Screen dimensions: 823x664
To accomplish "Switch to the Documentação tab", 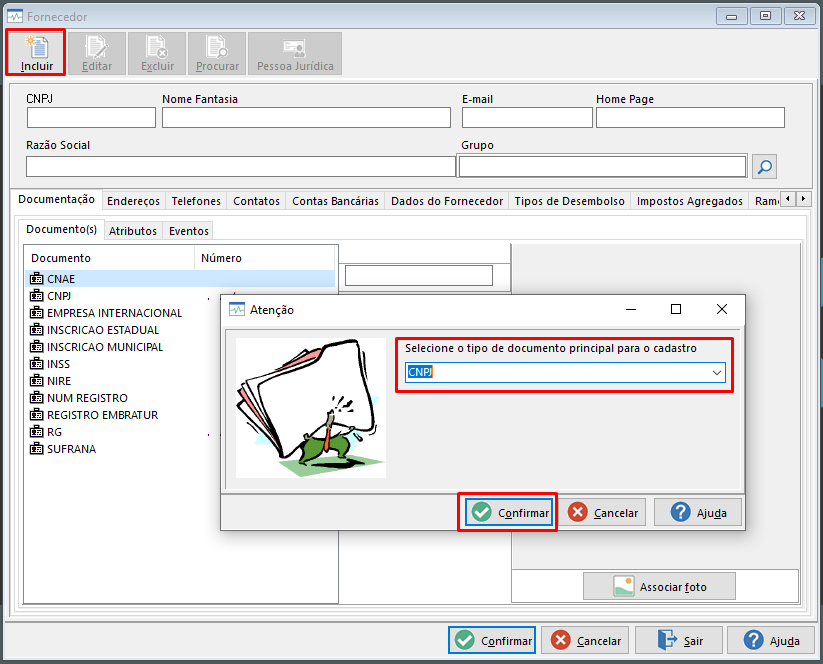I will pos(56,199).
